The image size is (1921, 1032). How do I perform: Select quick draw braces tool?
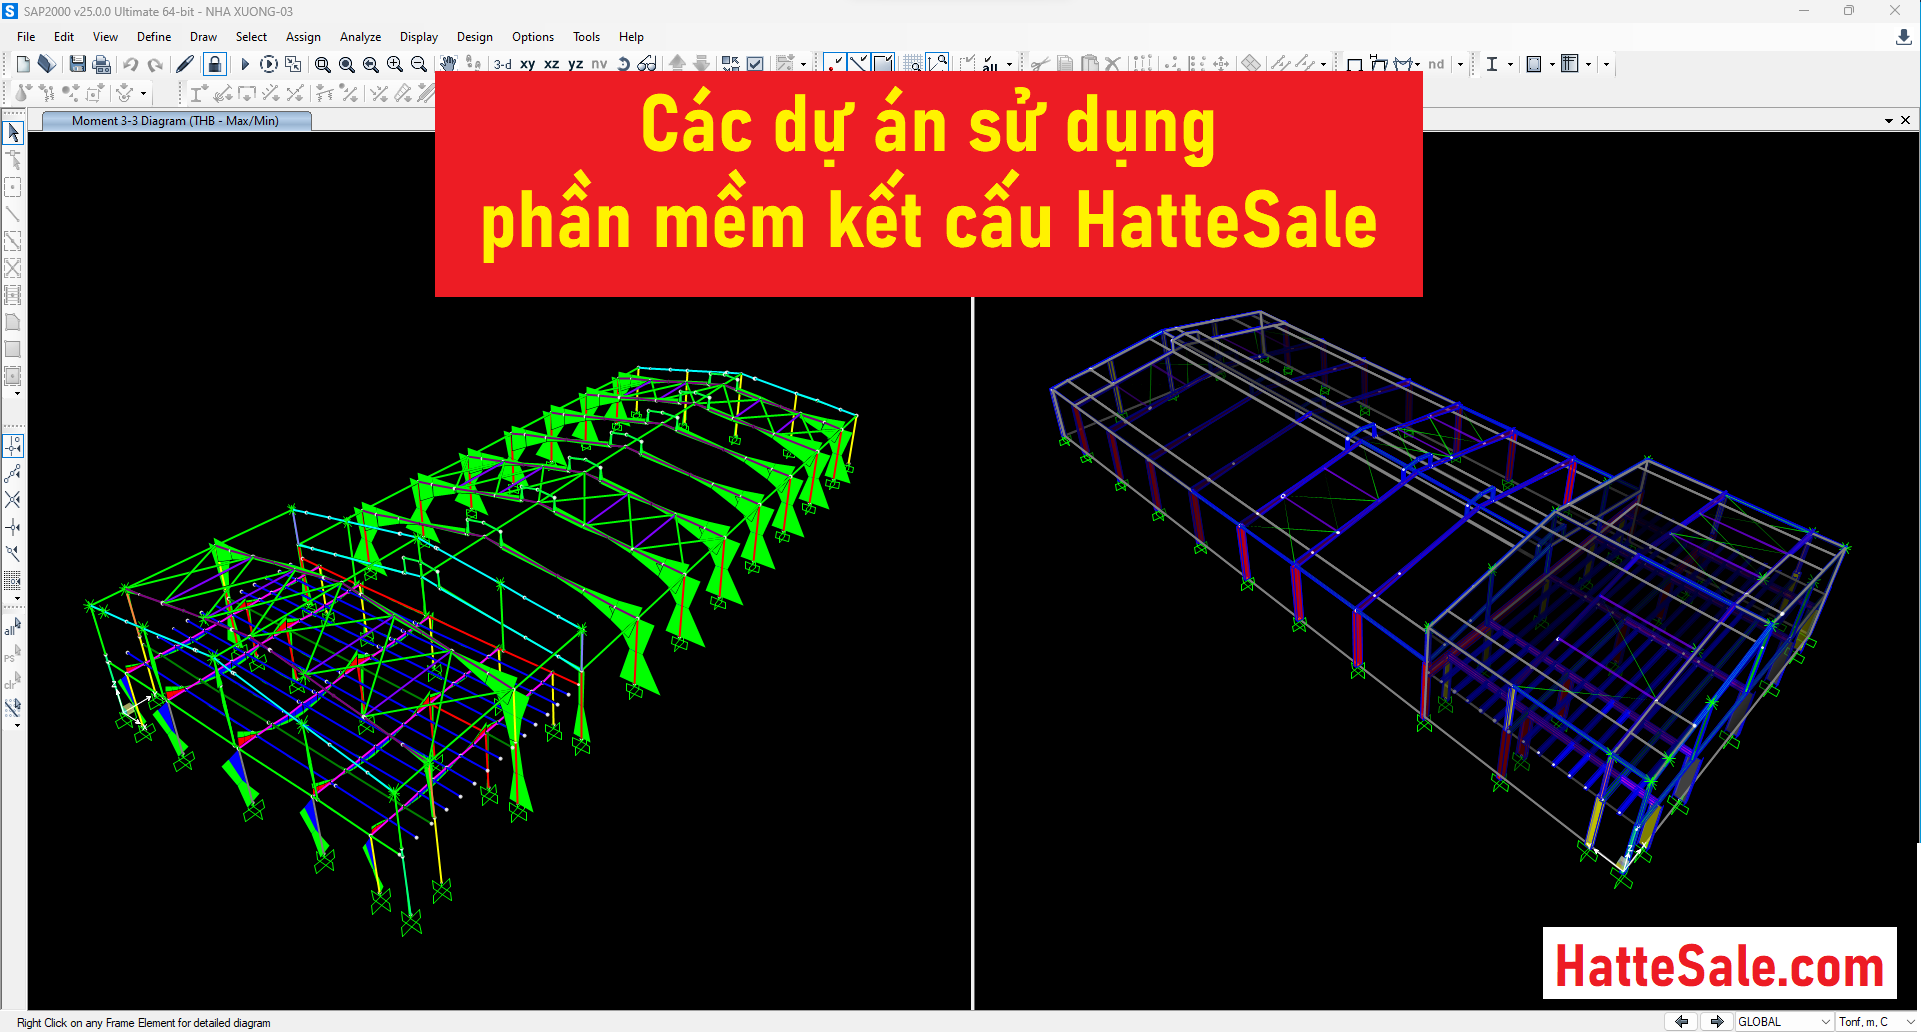coord(13,268)
